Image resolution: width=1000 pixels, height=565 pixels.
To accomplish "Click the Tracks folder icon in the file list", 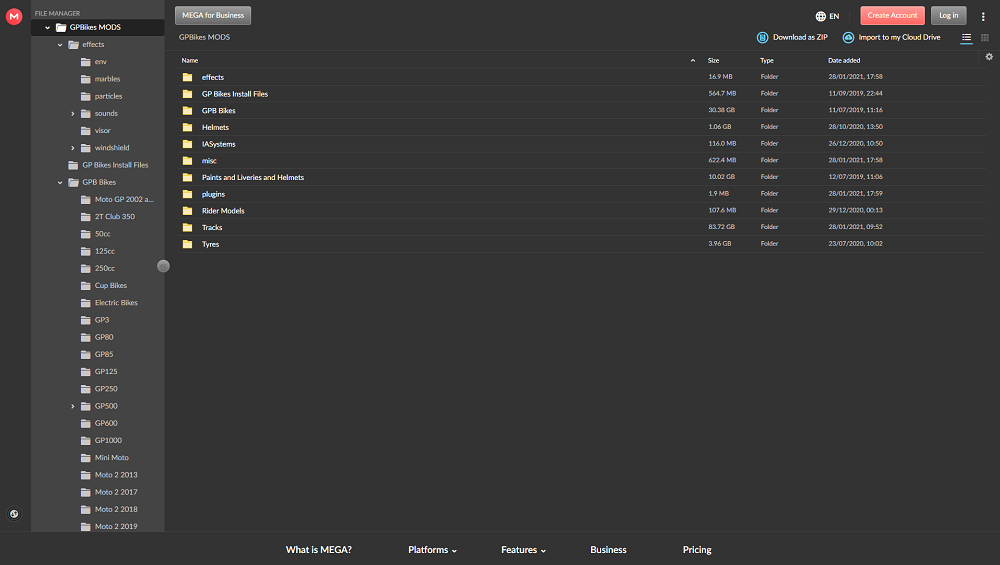I will [x=188, y=227].
